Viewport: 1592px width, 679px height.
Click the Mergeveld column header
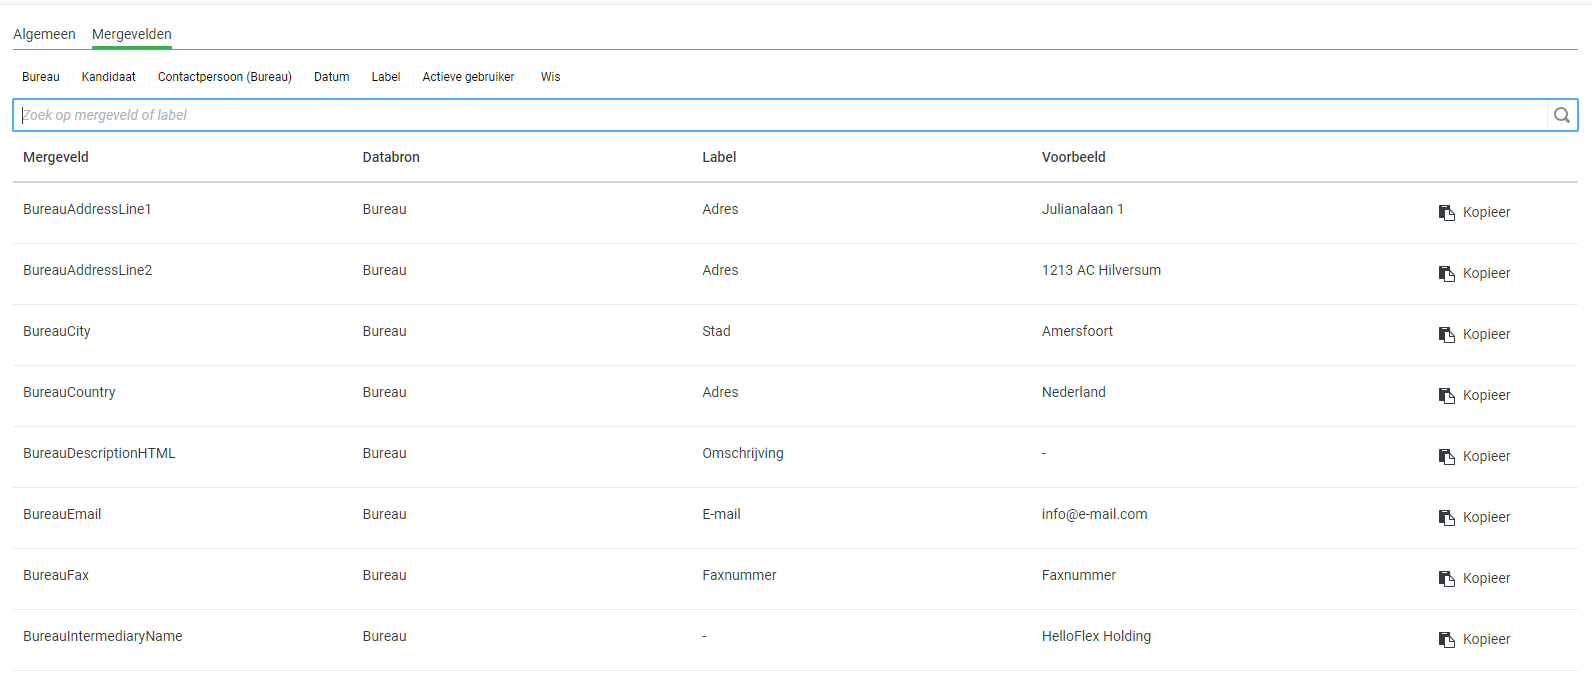(x=56, y=157)
